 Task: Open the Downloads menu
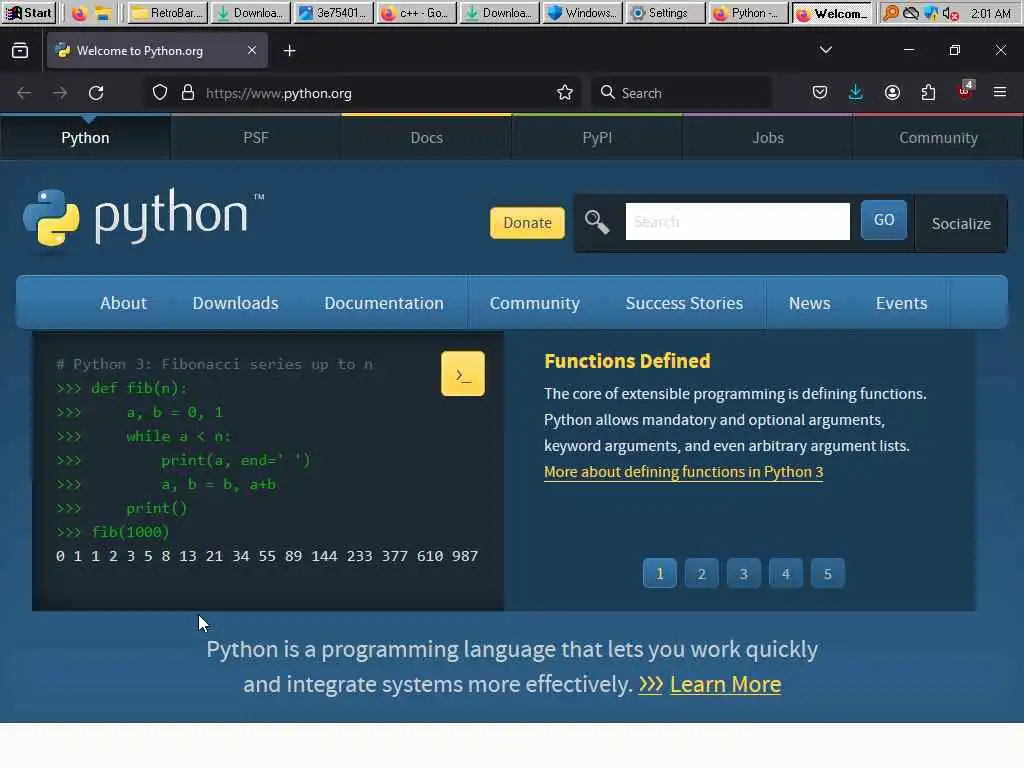coord(235,303)
